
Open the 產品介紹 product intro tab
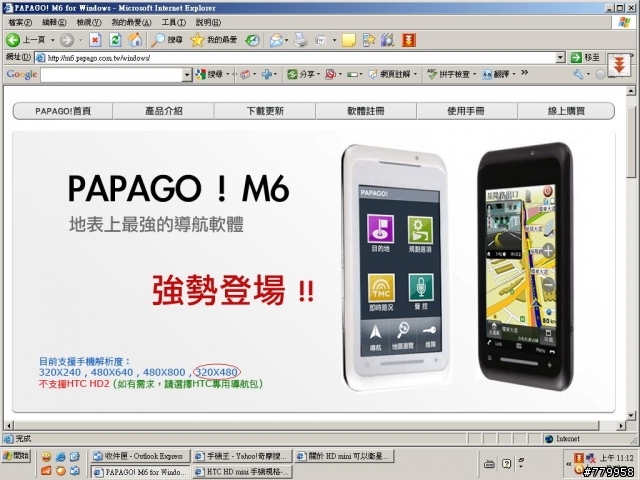click(x=164, y=111)
